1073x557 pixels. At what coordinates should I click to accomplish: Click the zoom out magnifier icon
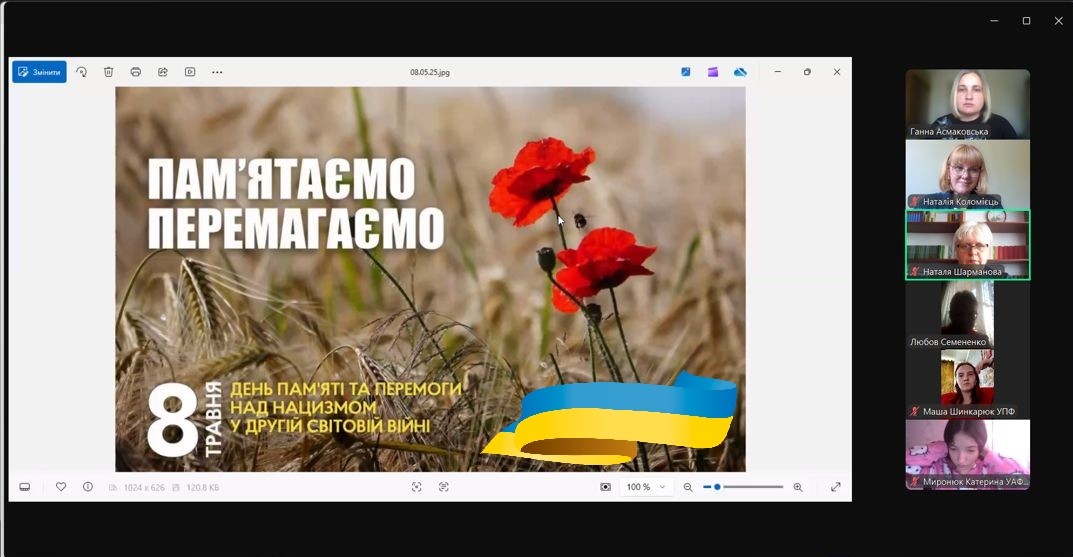tap(688, 487)
